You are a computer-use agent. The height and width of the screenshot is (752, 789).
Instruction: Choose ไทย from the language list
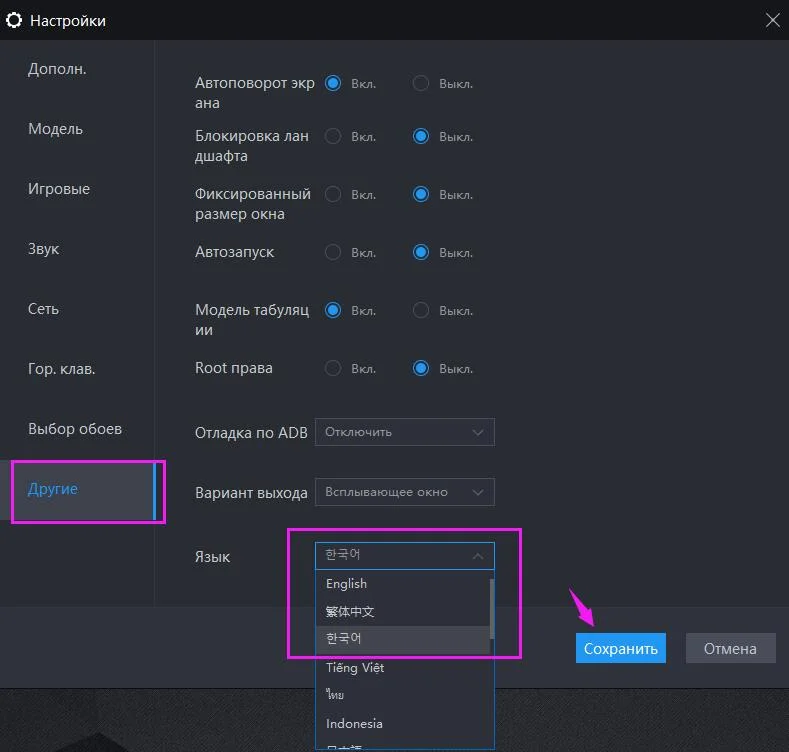tap(402, 695)
